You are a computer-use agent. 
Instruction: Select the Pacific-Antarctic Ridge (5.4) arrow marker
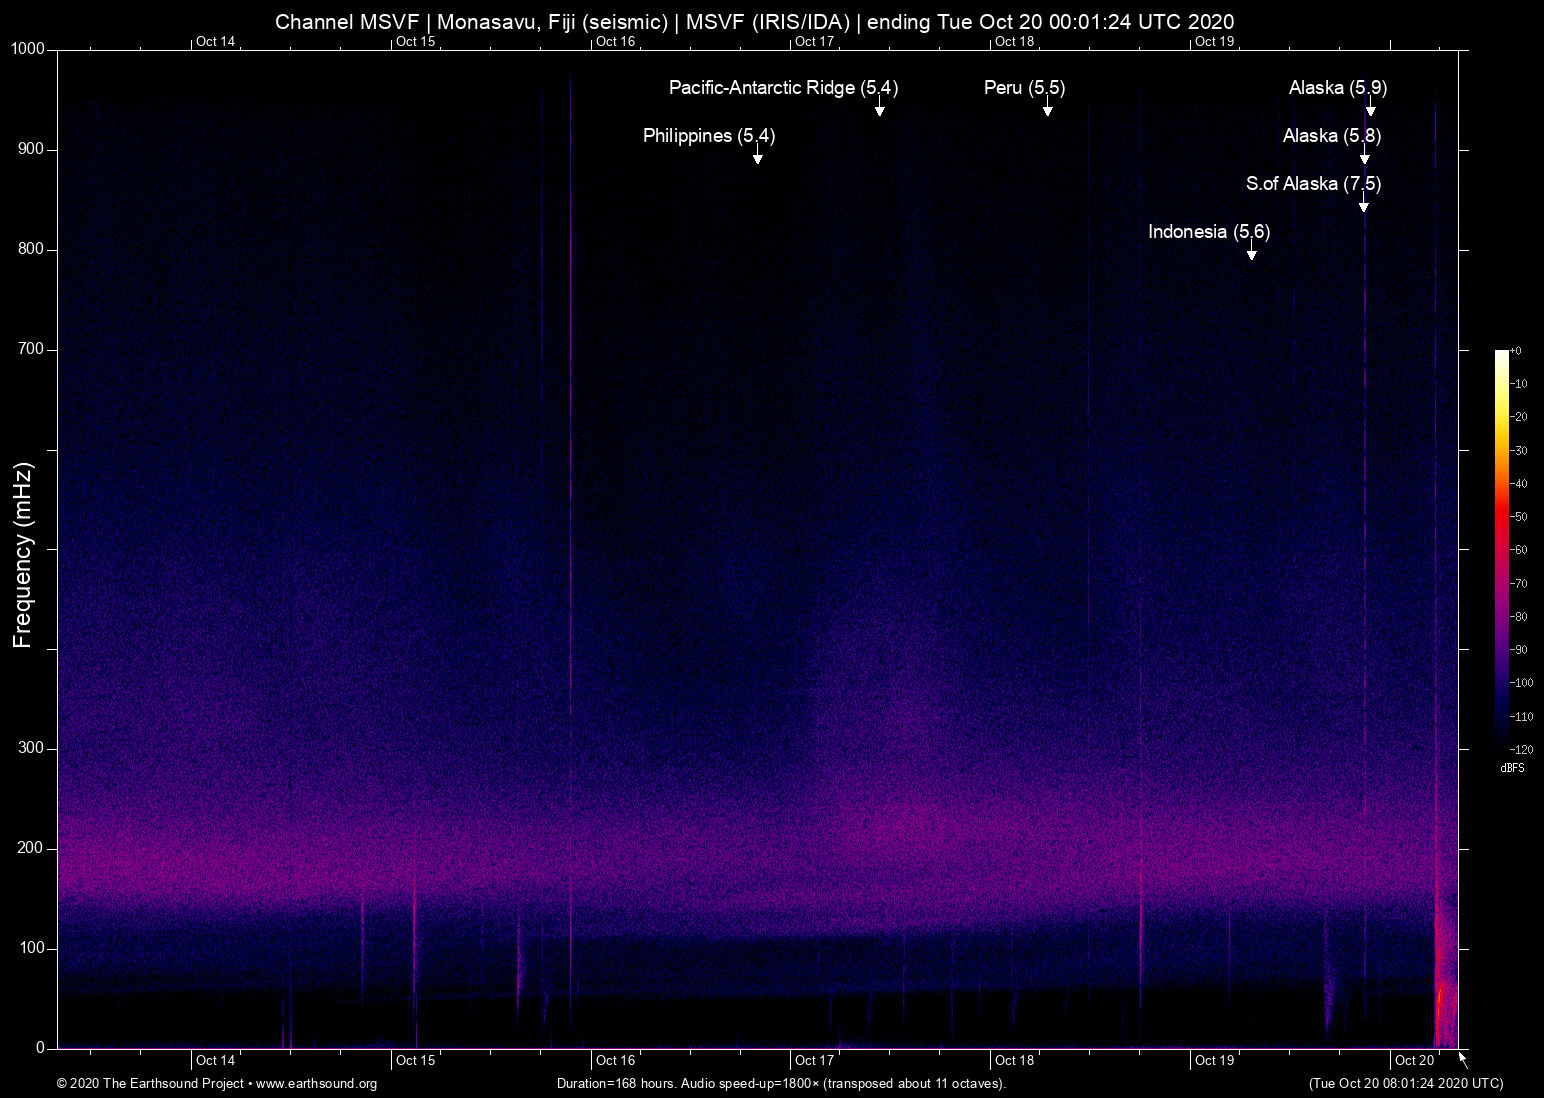pos(880,109)
